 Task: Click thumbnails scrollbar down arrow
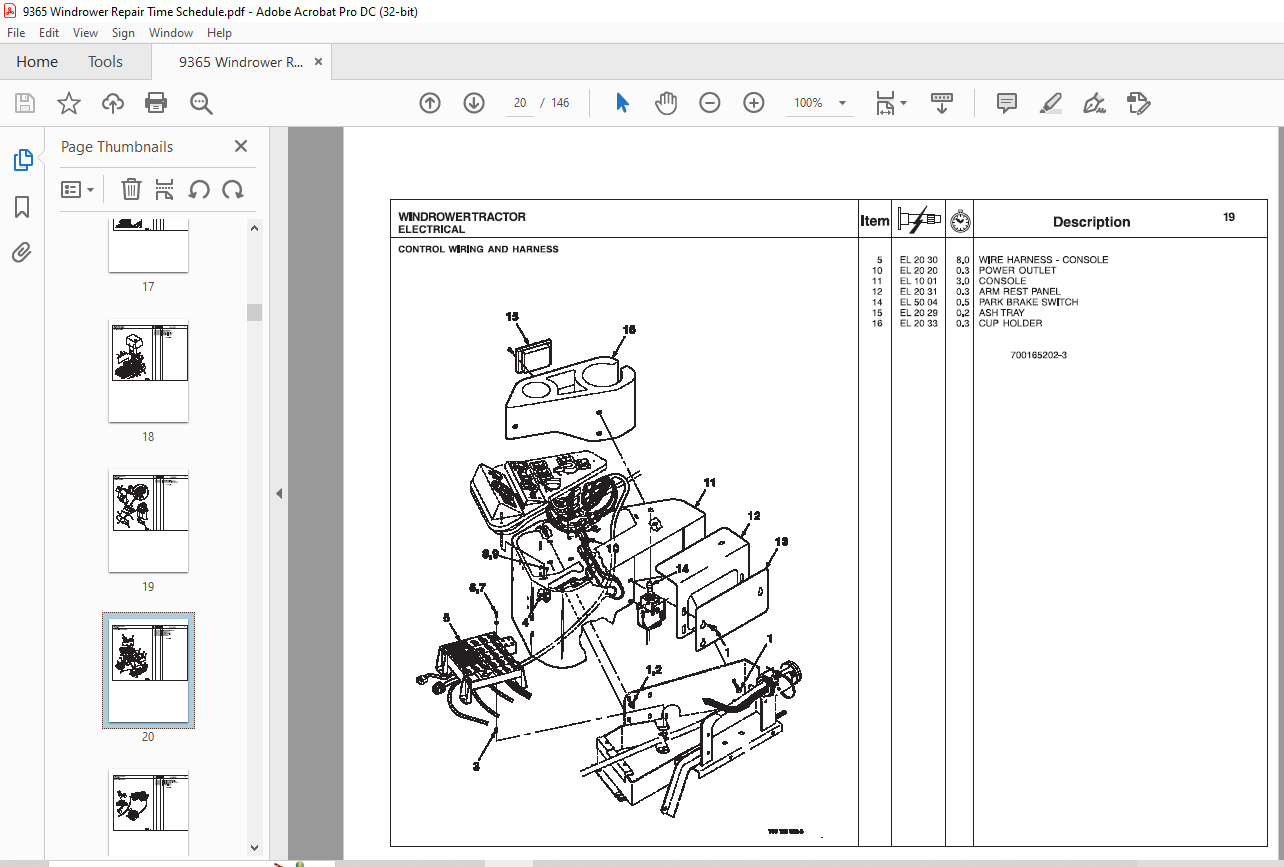[254, 848]
